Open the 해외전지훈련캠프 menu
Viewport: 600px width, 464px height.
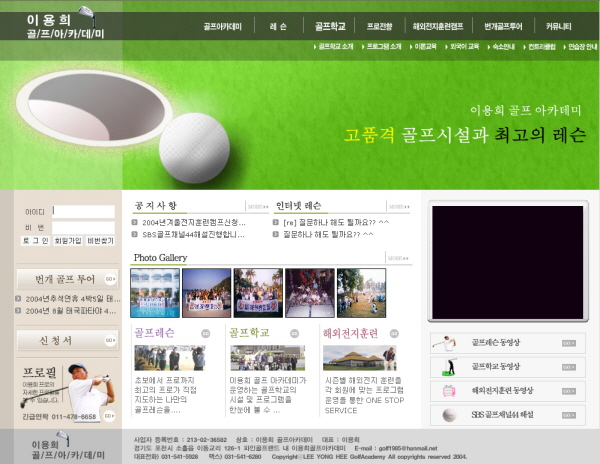[x=438, y=26]
